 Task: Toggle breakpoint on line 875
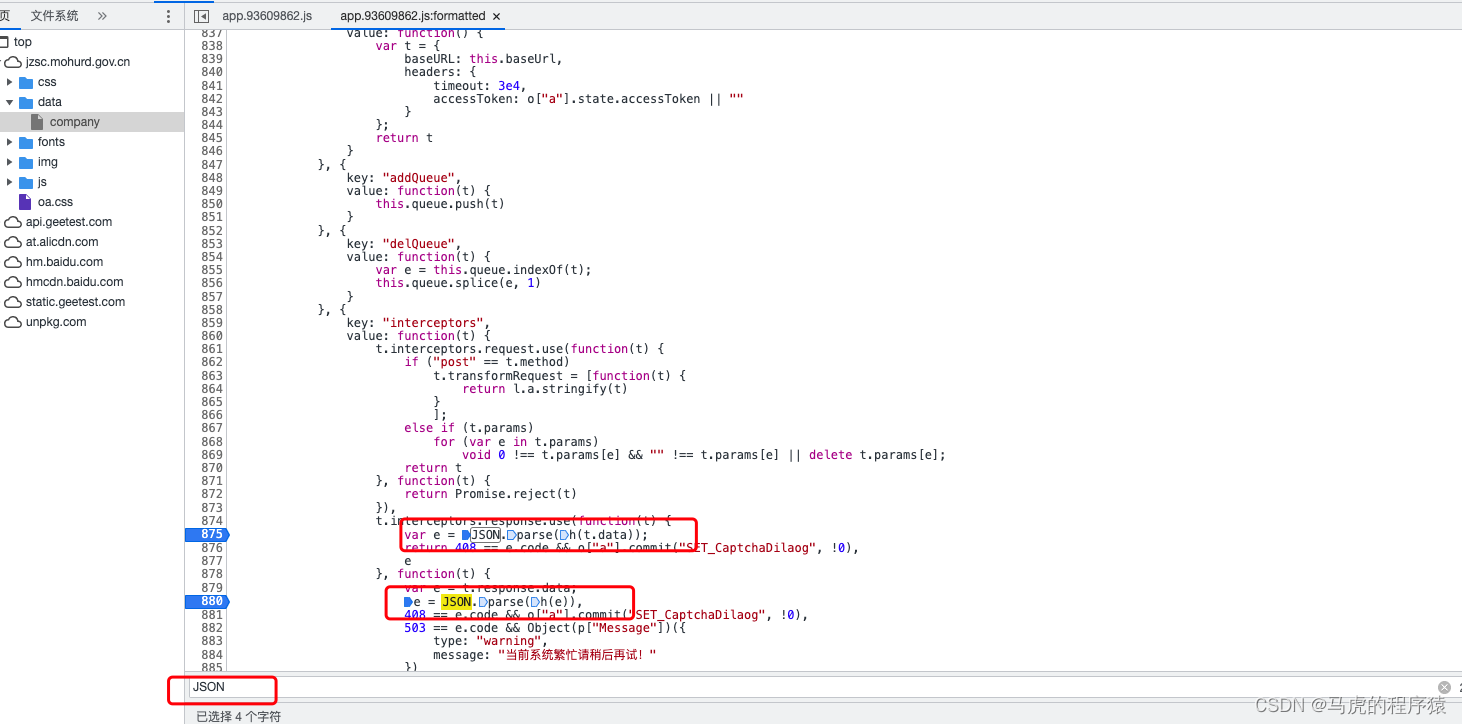(x=206, y=535)
